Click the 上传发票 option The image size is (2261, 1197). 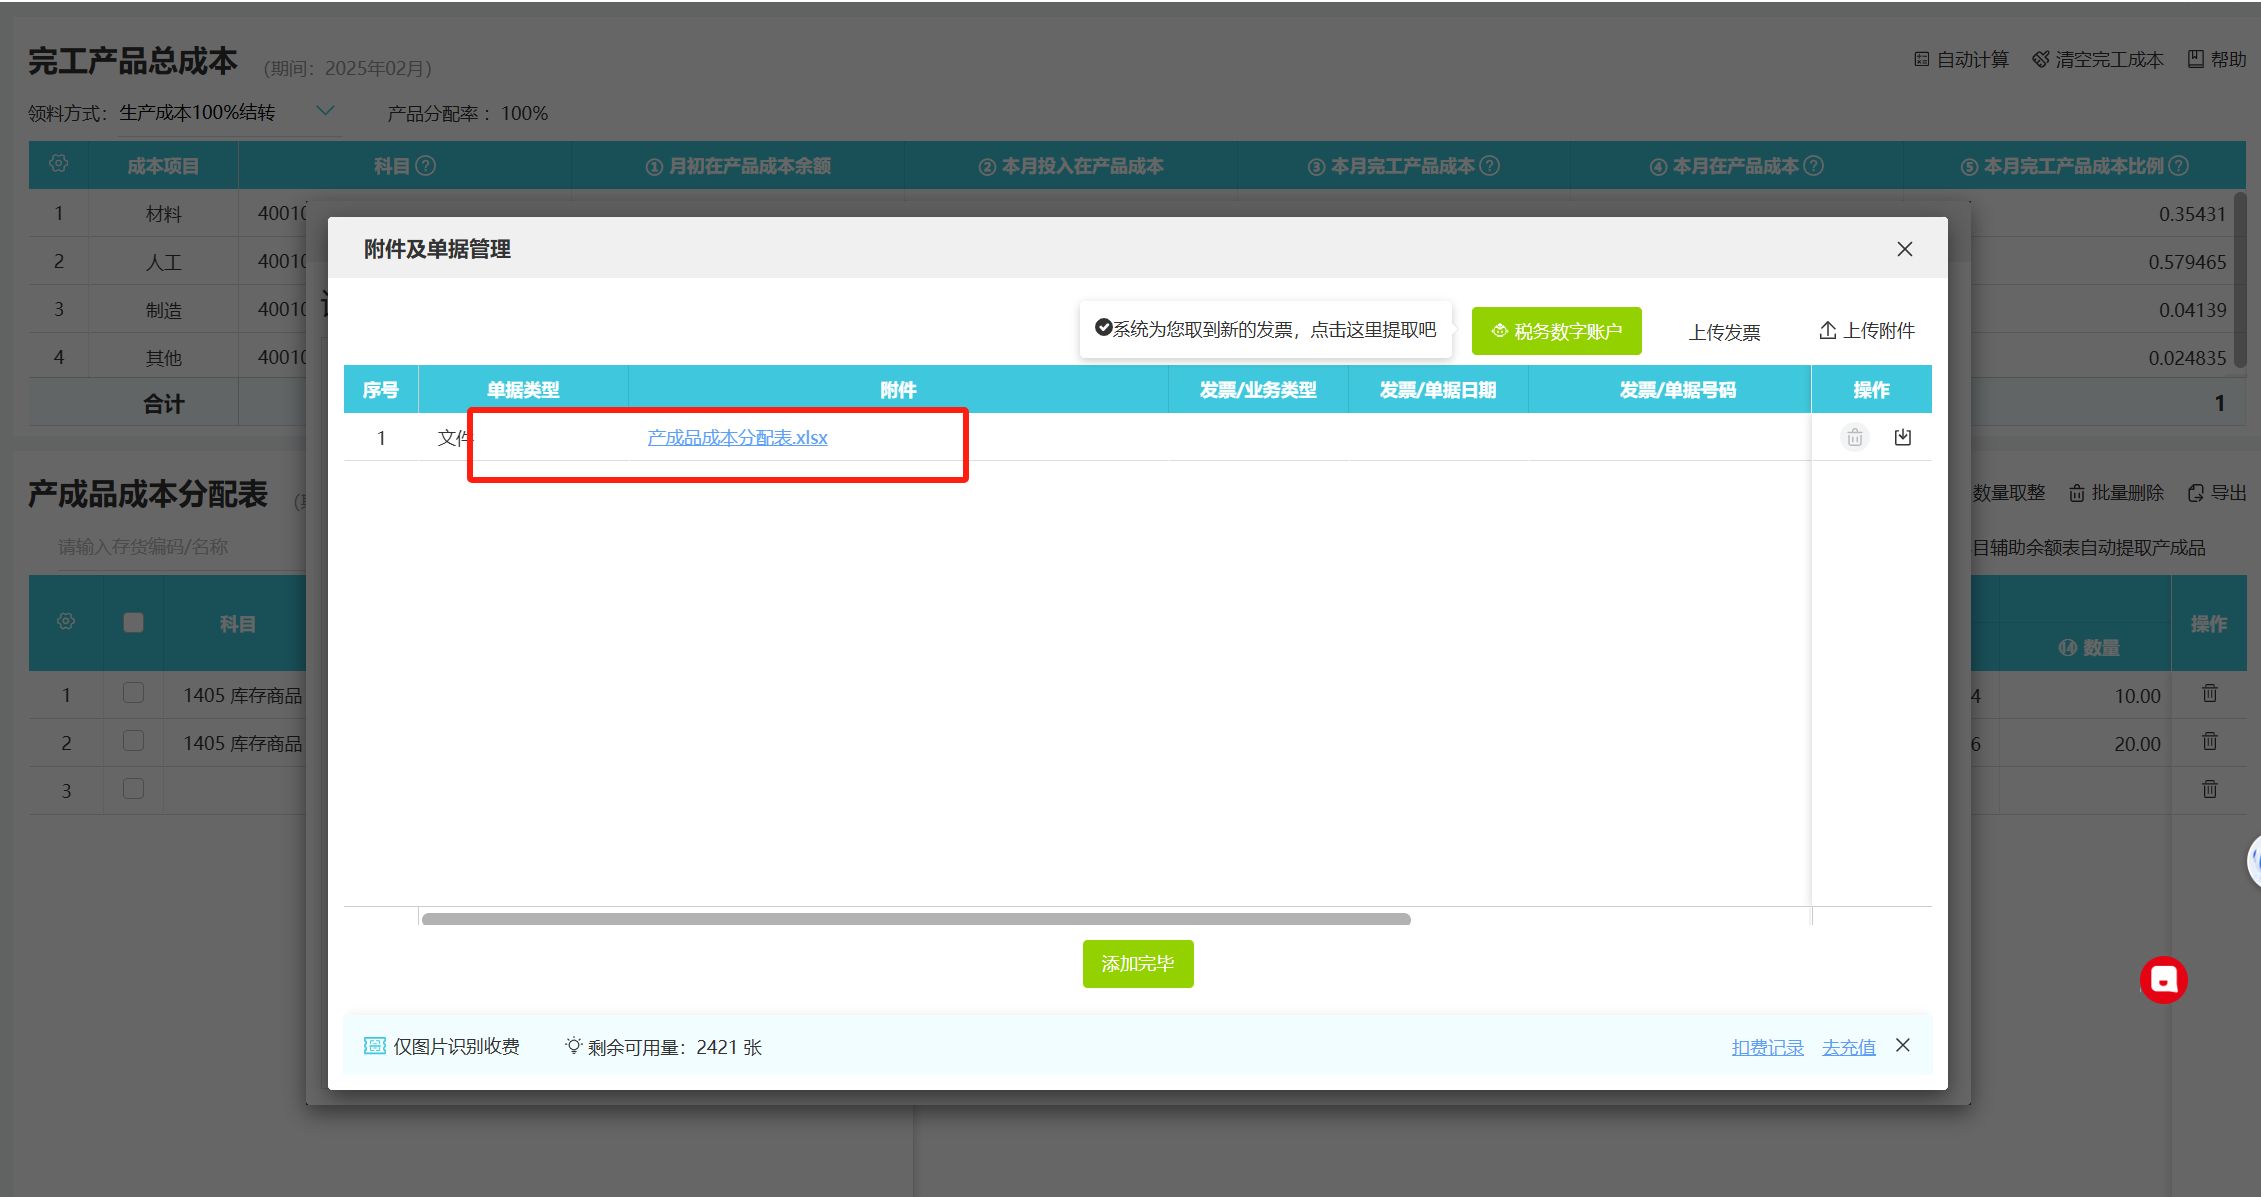click(1724, 332)
